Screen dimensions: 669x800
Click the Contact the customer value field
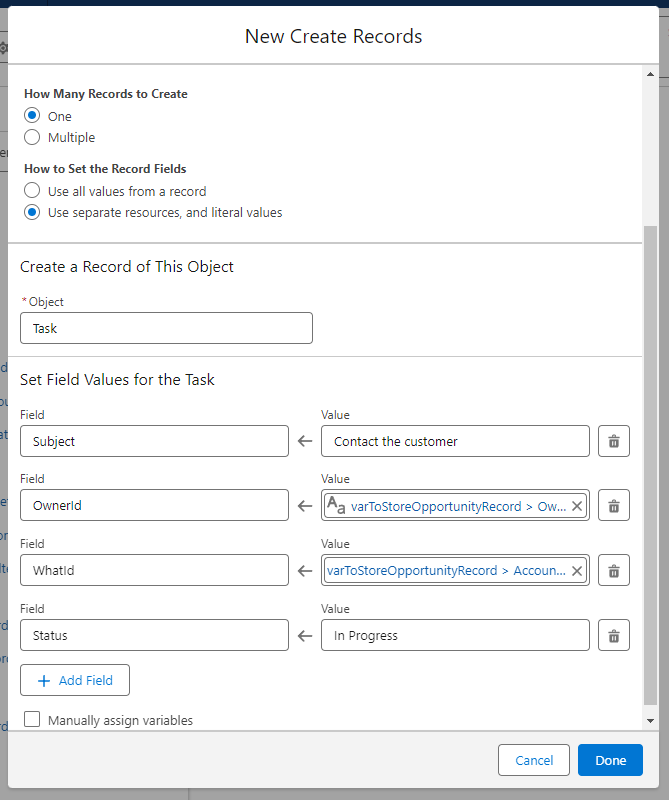pyautogui.click(x=455, y=441)
